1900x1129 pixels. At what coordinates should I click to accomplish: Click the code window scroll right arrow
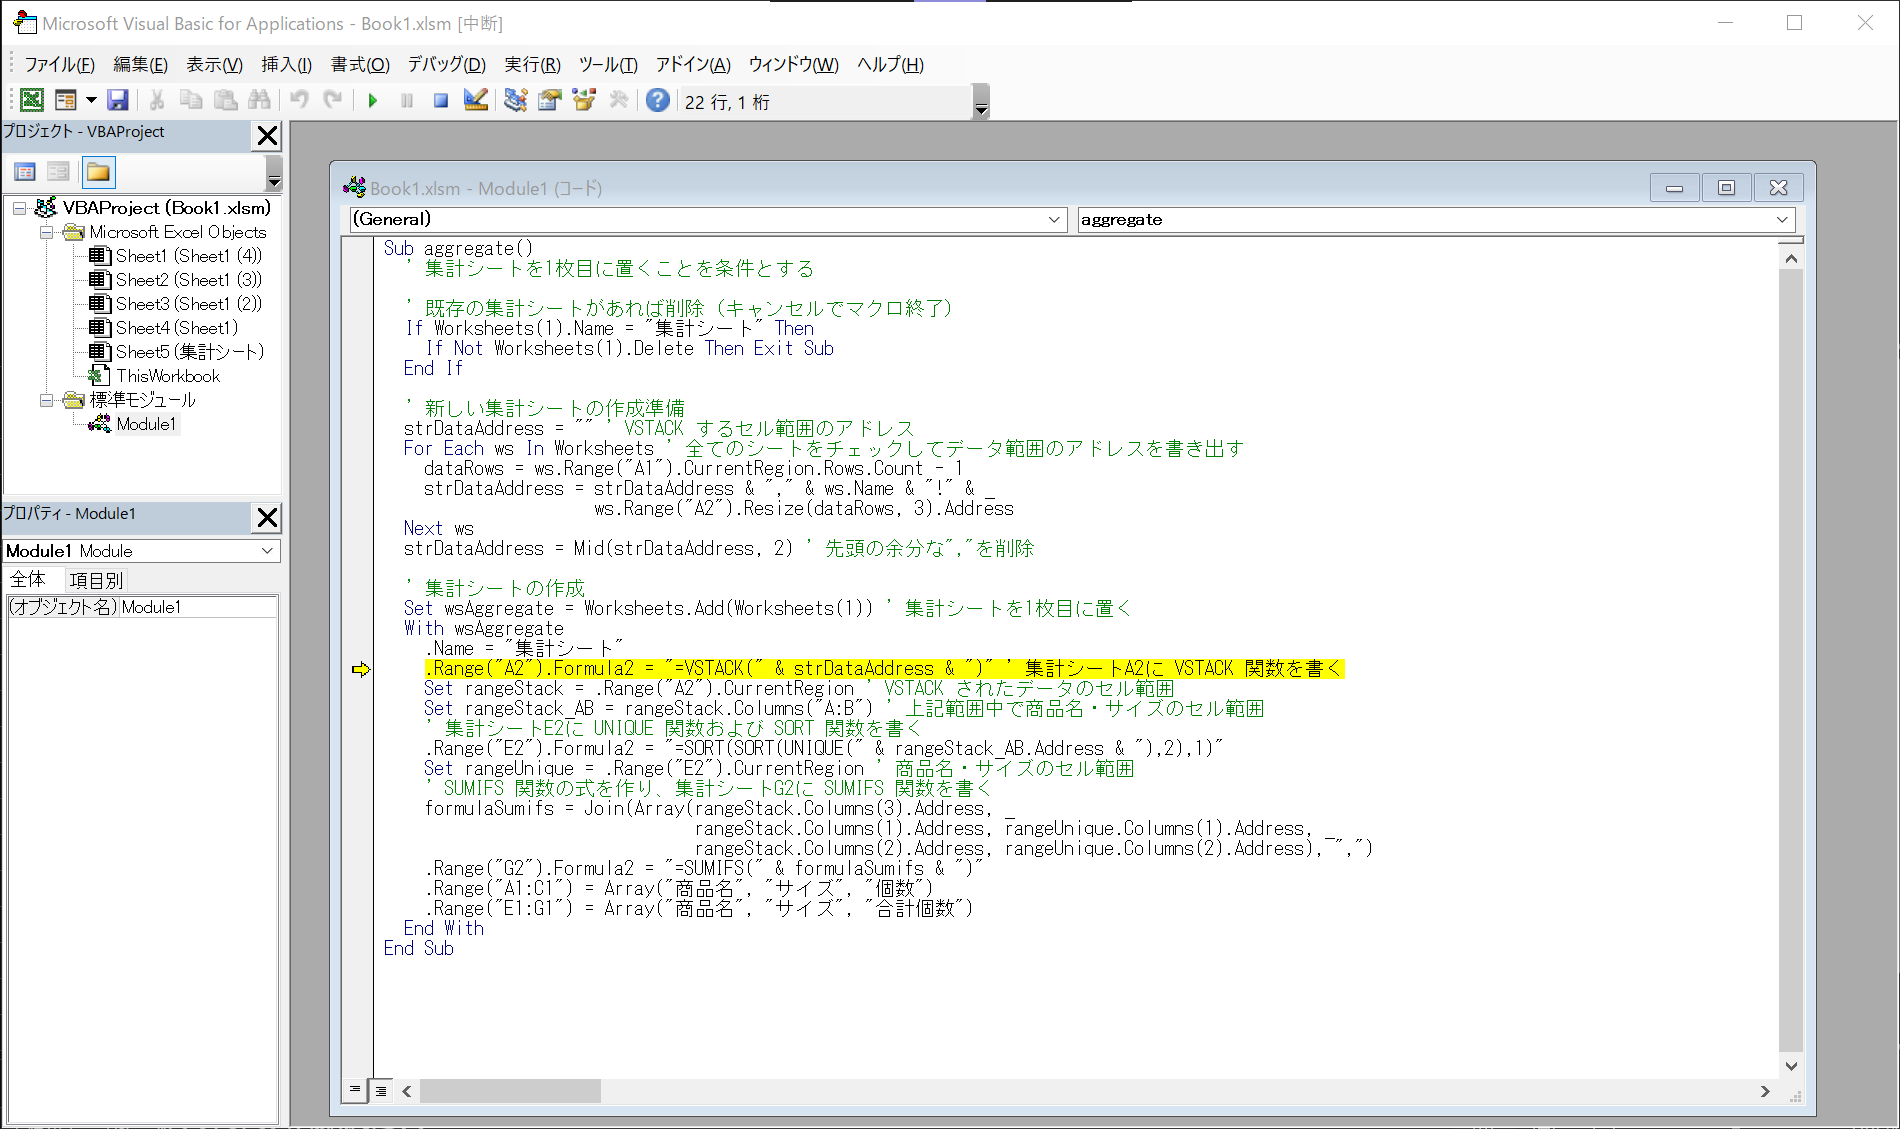click(1765, 1091)
